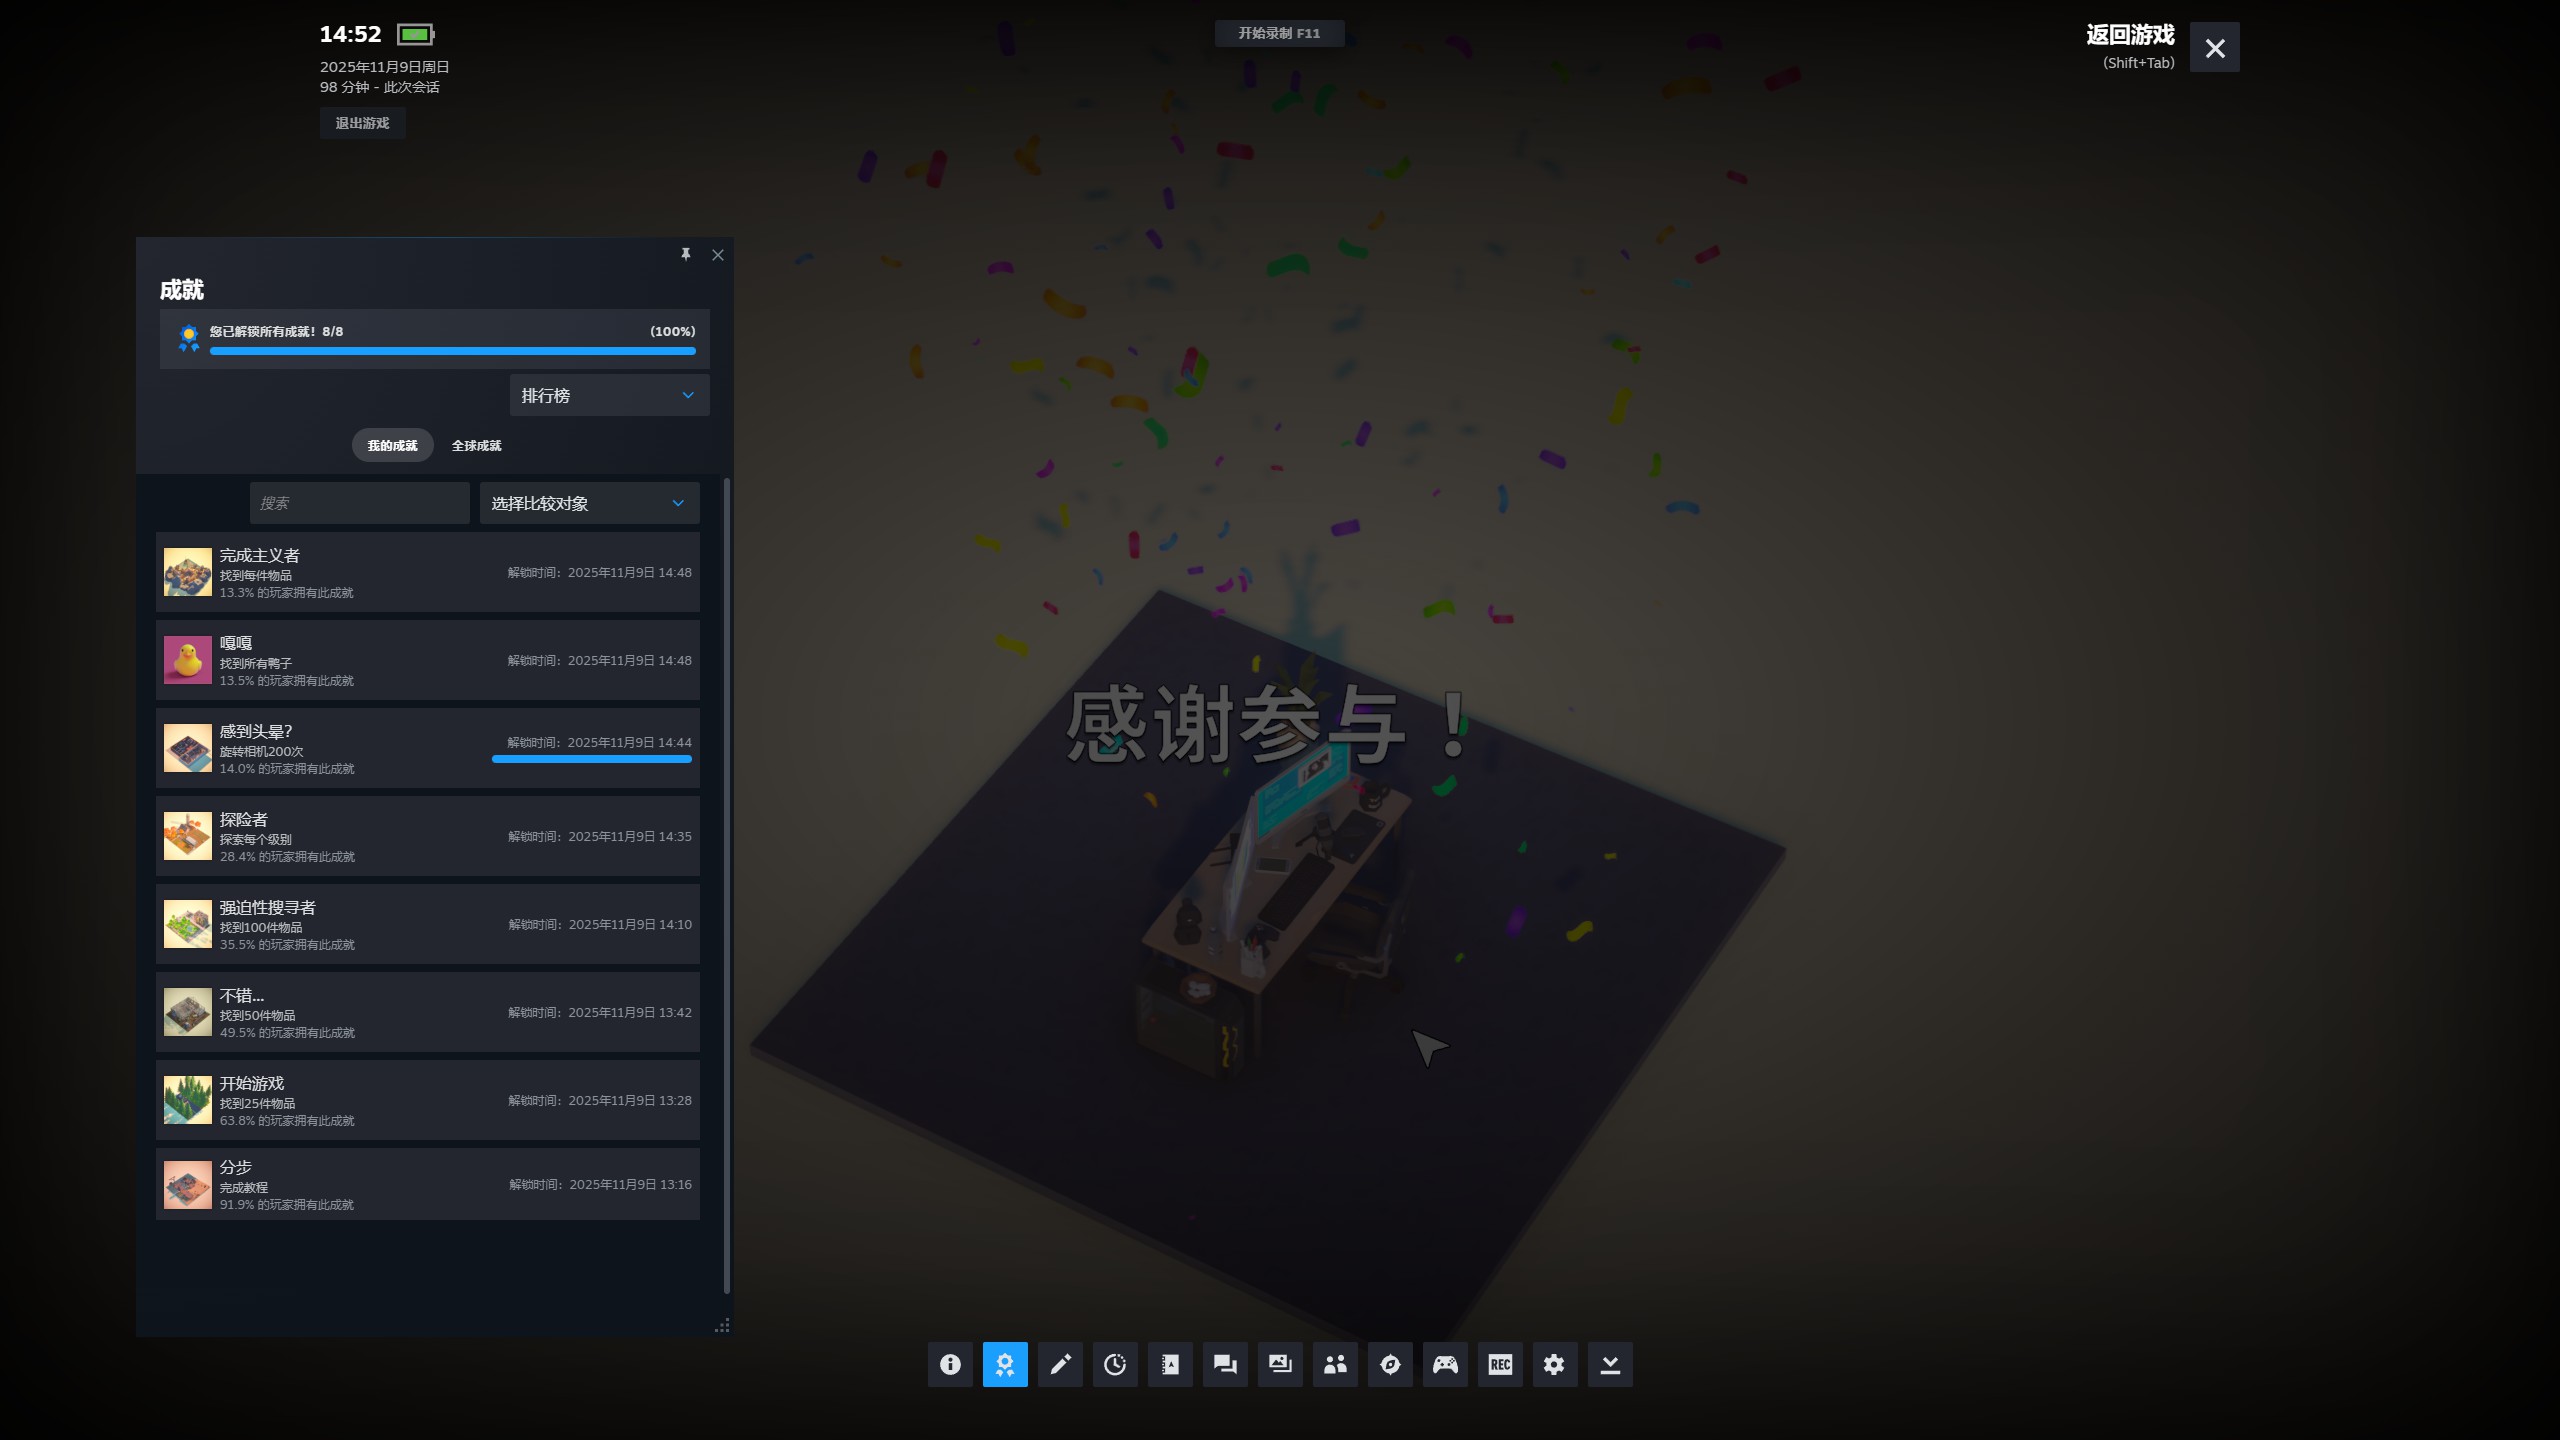Viewport: 2560px width, 1440px height.
Task: Open controller settings gamepad icon
Action: tap(1445, 1364)
